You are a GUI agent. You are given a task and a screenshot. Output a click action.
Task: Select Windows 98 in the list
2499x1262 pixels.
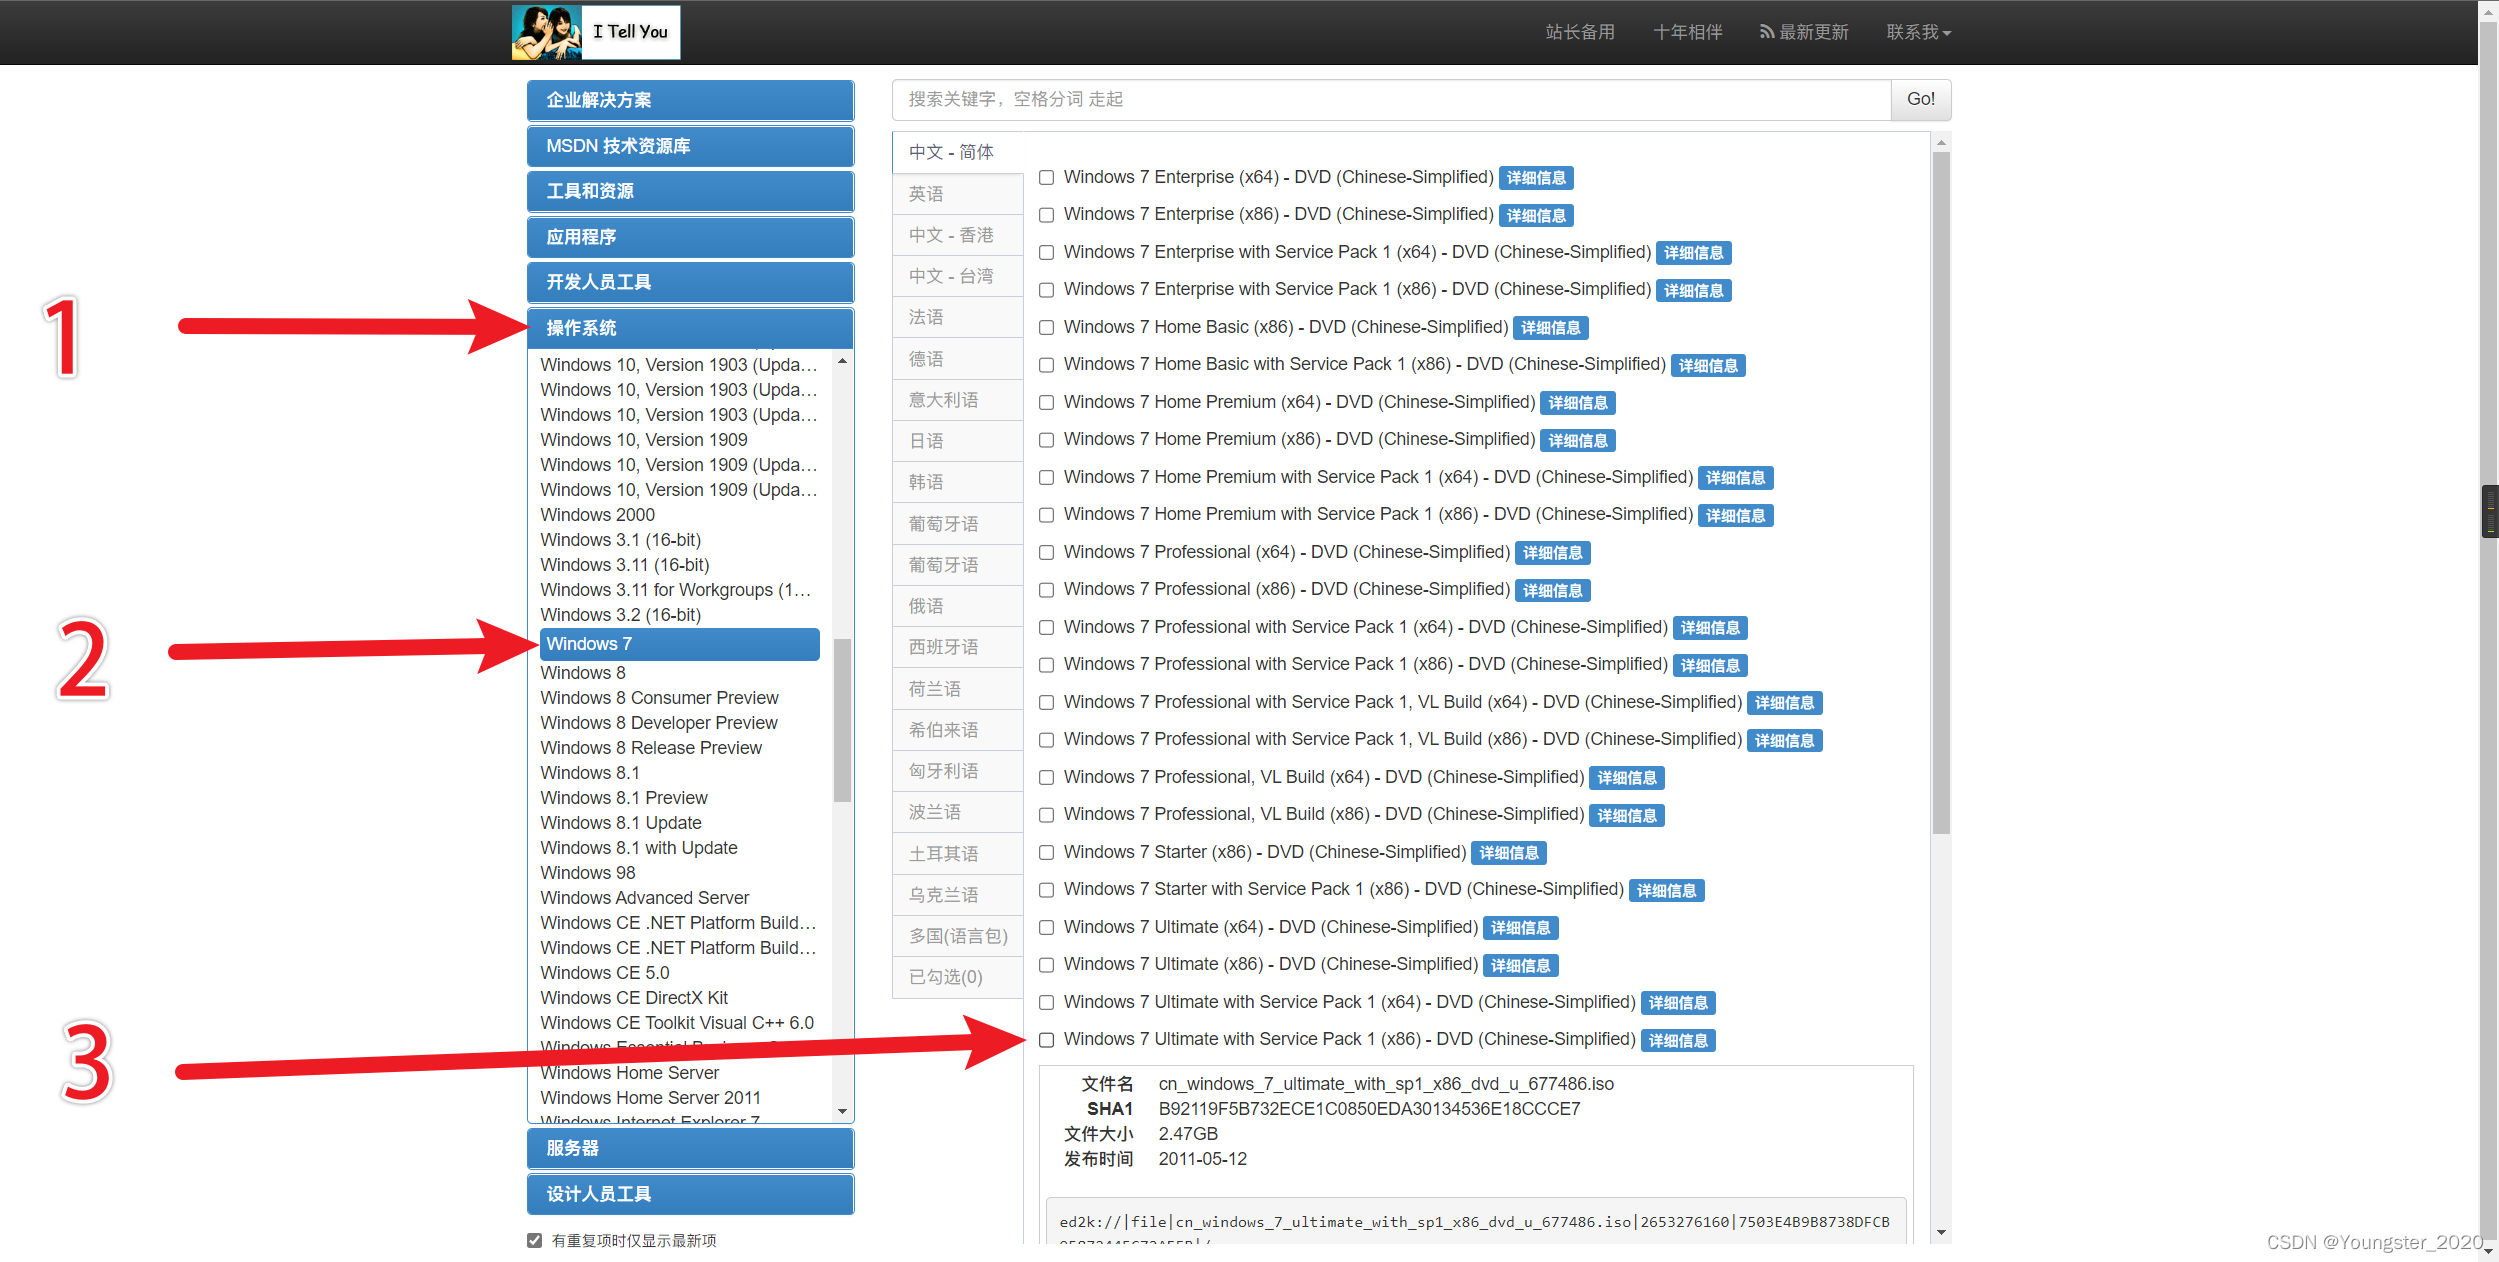click(588, 873)
